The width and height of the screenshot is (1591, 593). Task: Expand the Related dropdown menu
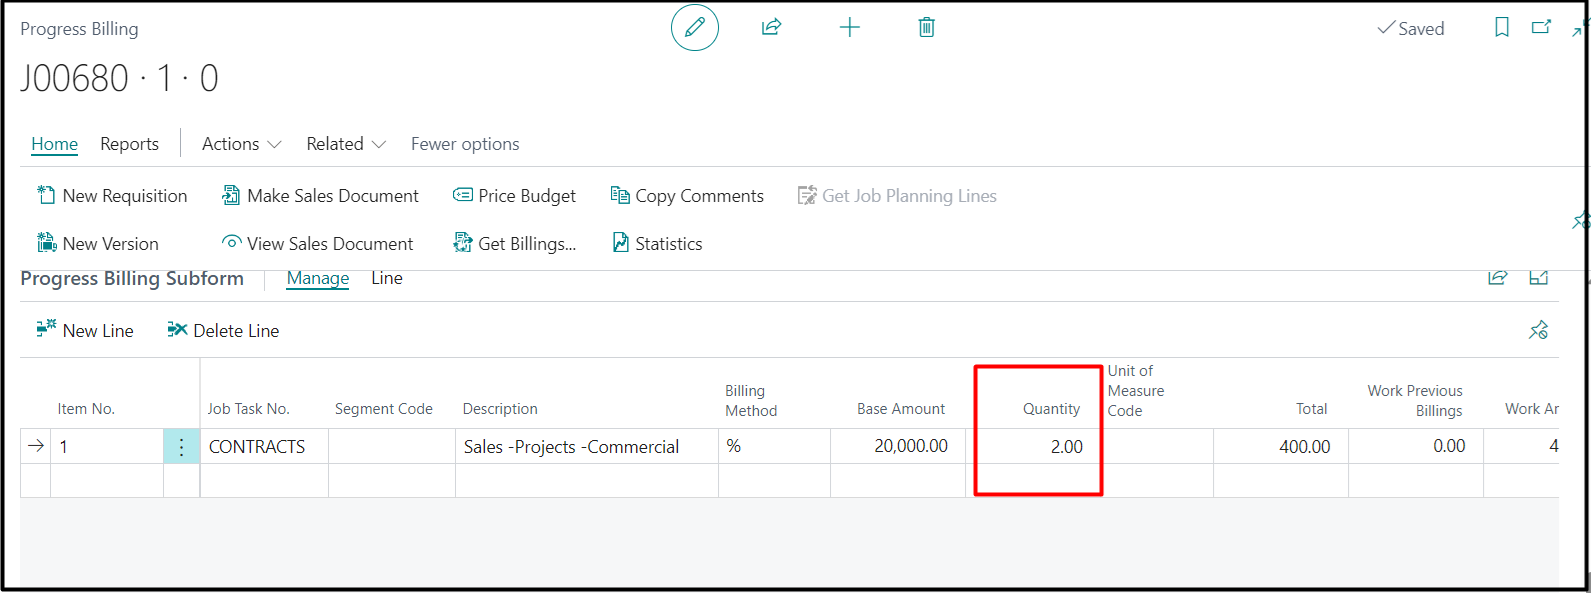pyautogui.click(x=345, y=144)
